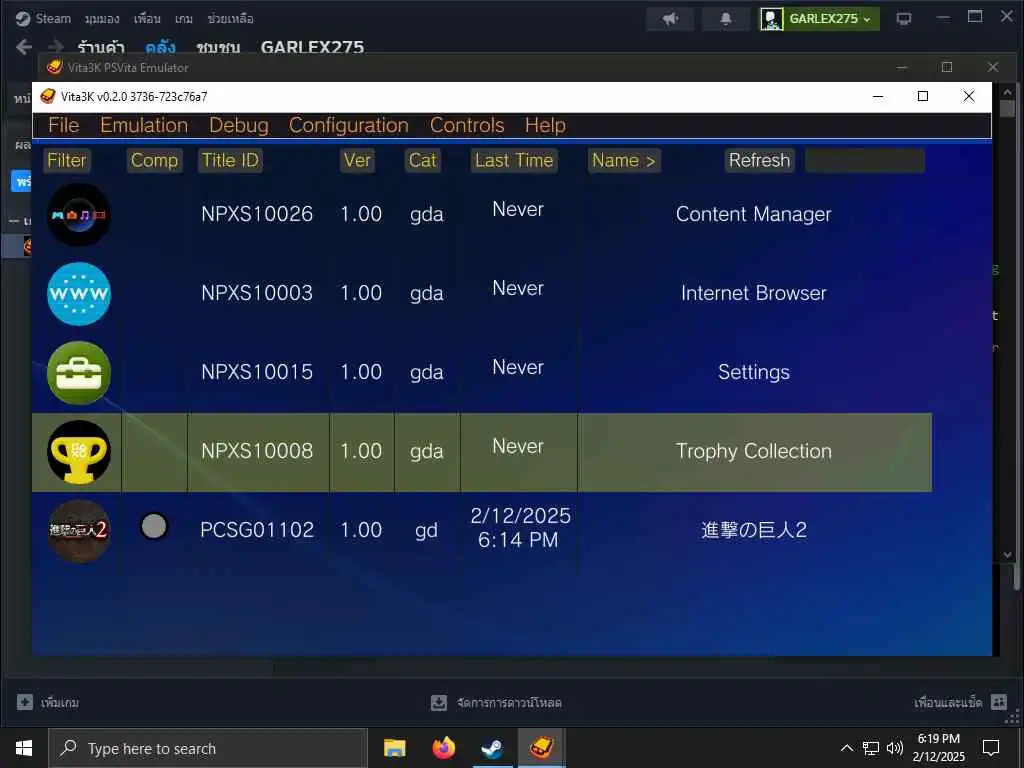1024x768 pixels.
Task: Open the Windows notification center
Action: point(991,748)
